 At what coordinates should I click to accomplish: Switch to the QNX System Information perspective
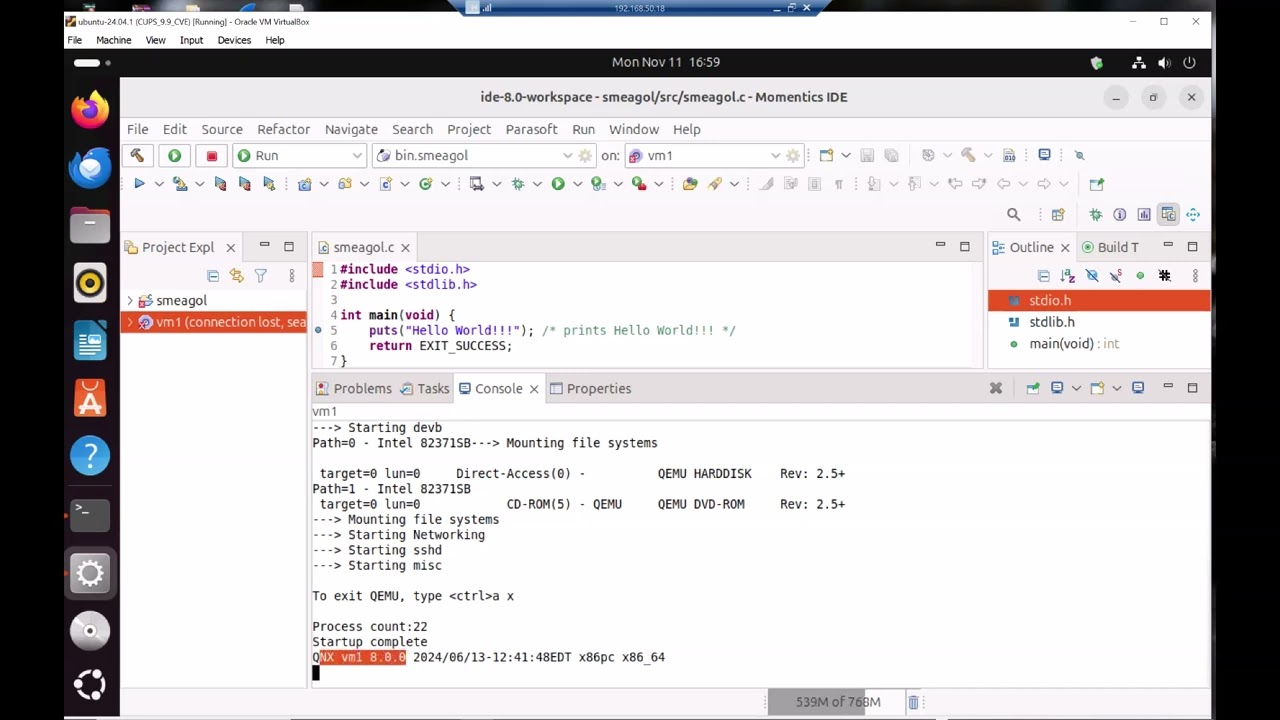click(x=1120, y=214)
